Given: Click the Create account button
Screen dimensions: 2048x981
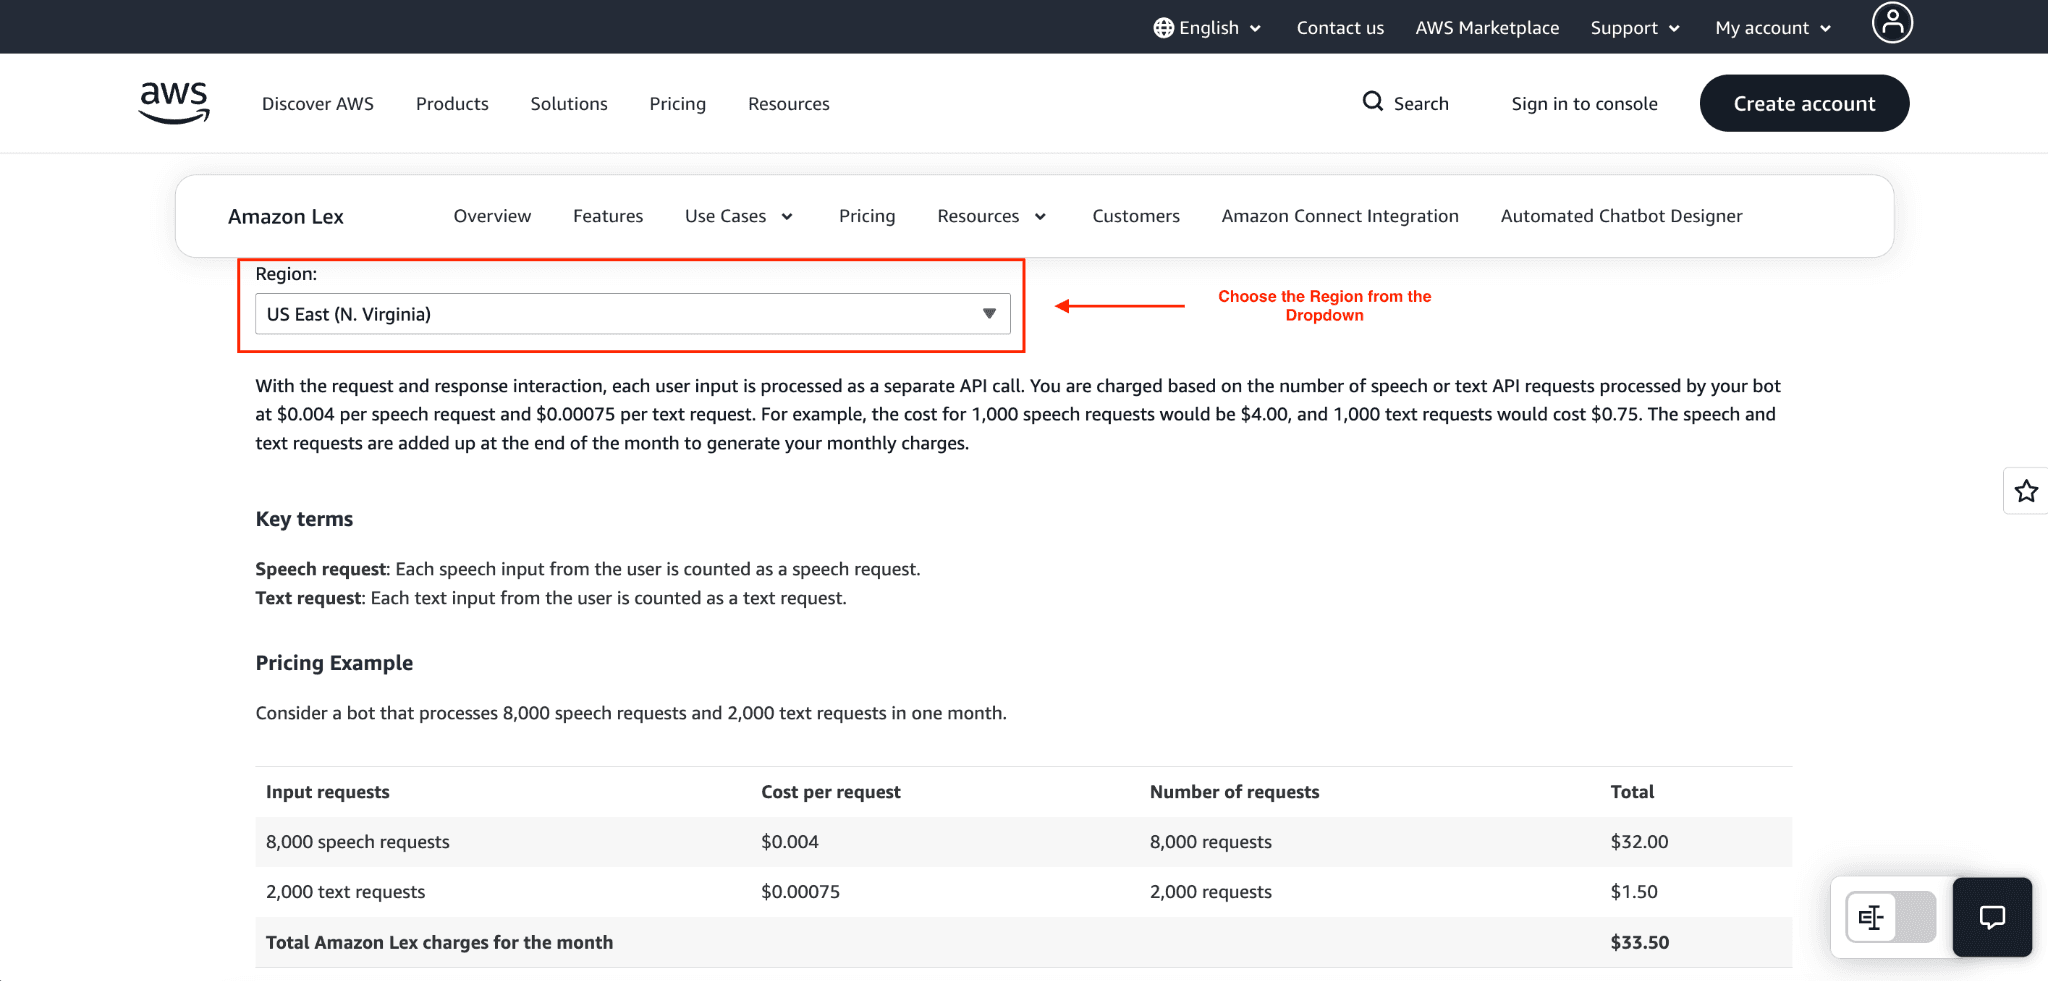Looking at the screenshot, I should pyautogui.click(x=1804, y=103).
